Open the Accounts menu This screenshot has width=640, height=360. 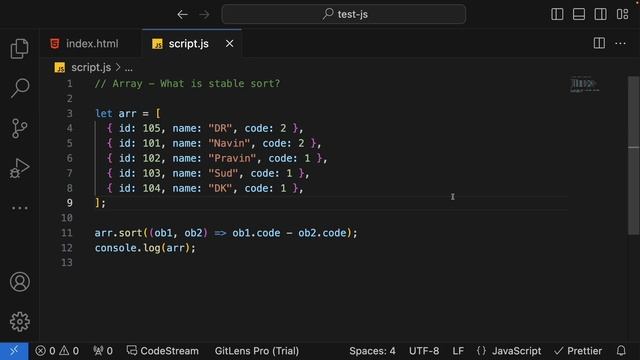coord(19,282)
